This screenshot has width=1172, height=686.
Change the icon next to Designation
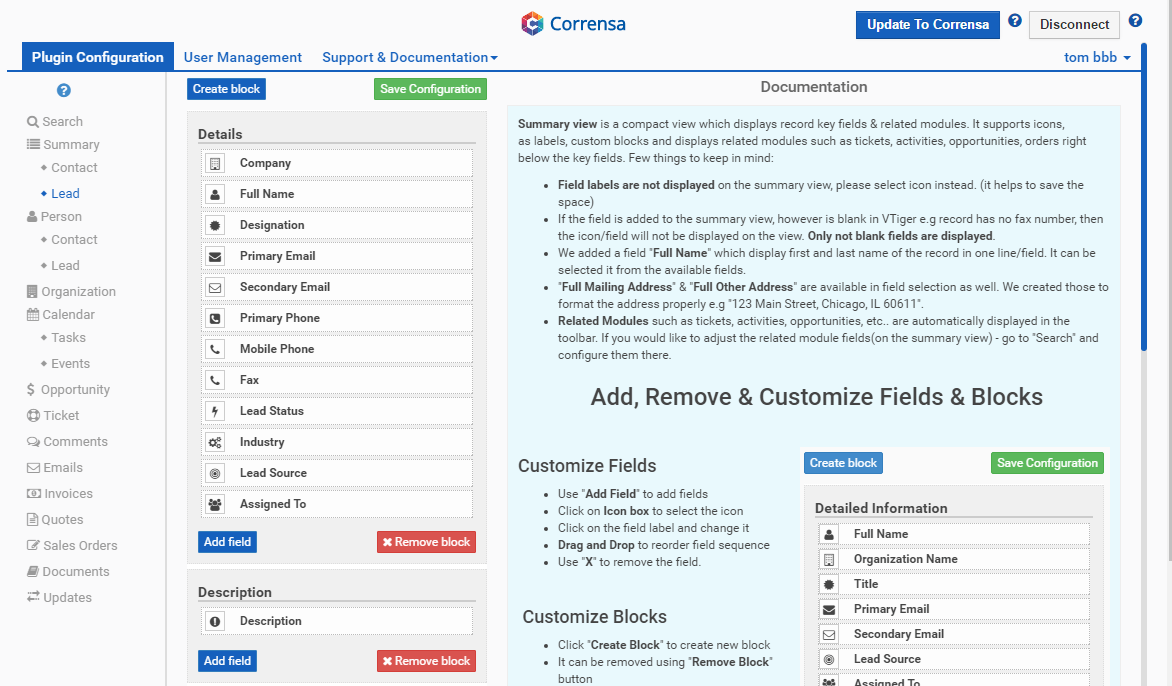(x=215, y=225)
